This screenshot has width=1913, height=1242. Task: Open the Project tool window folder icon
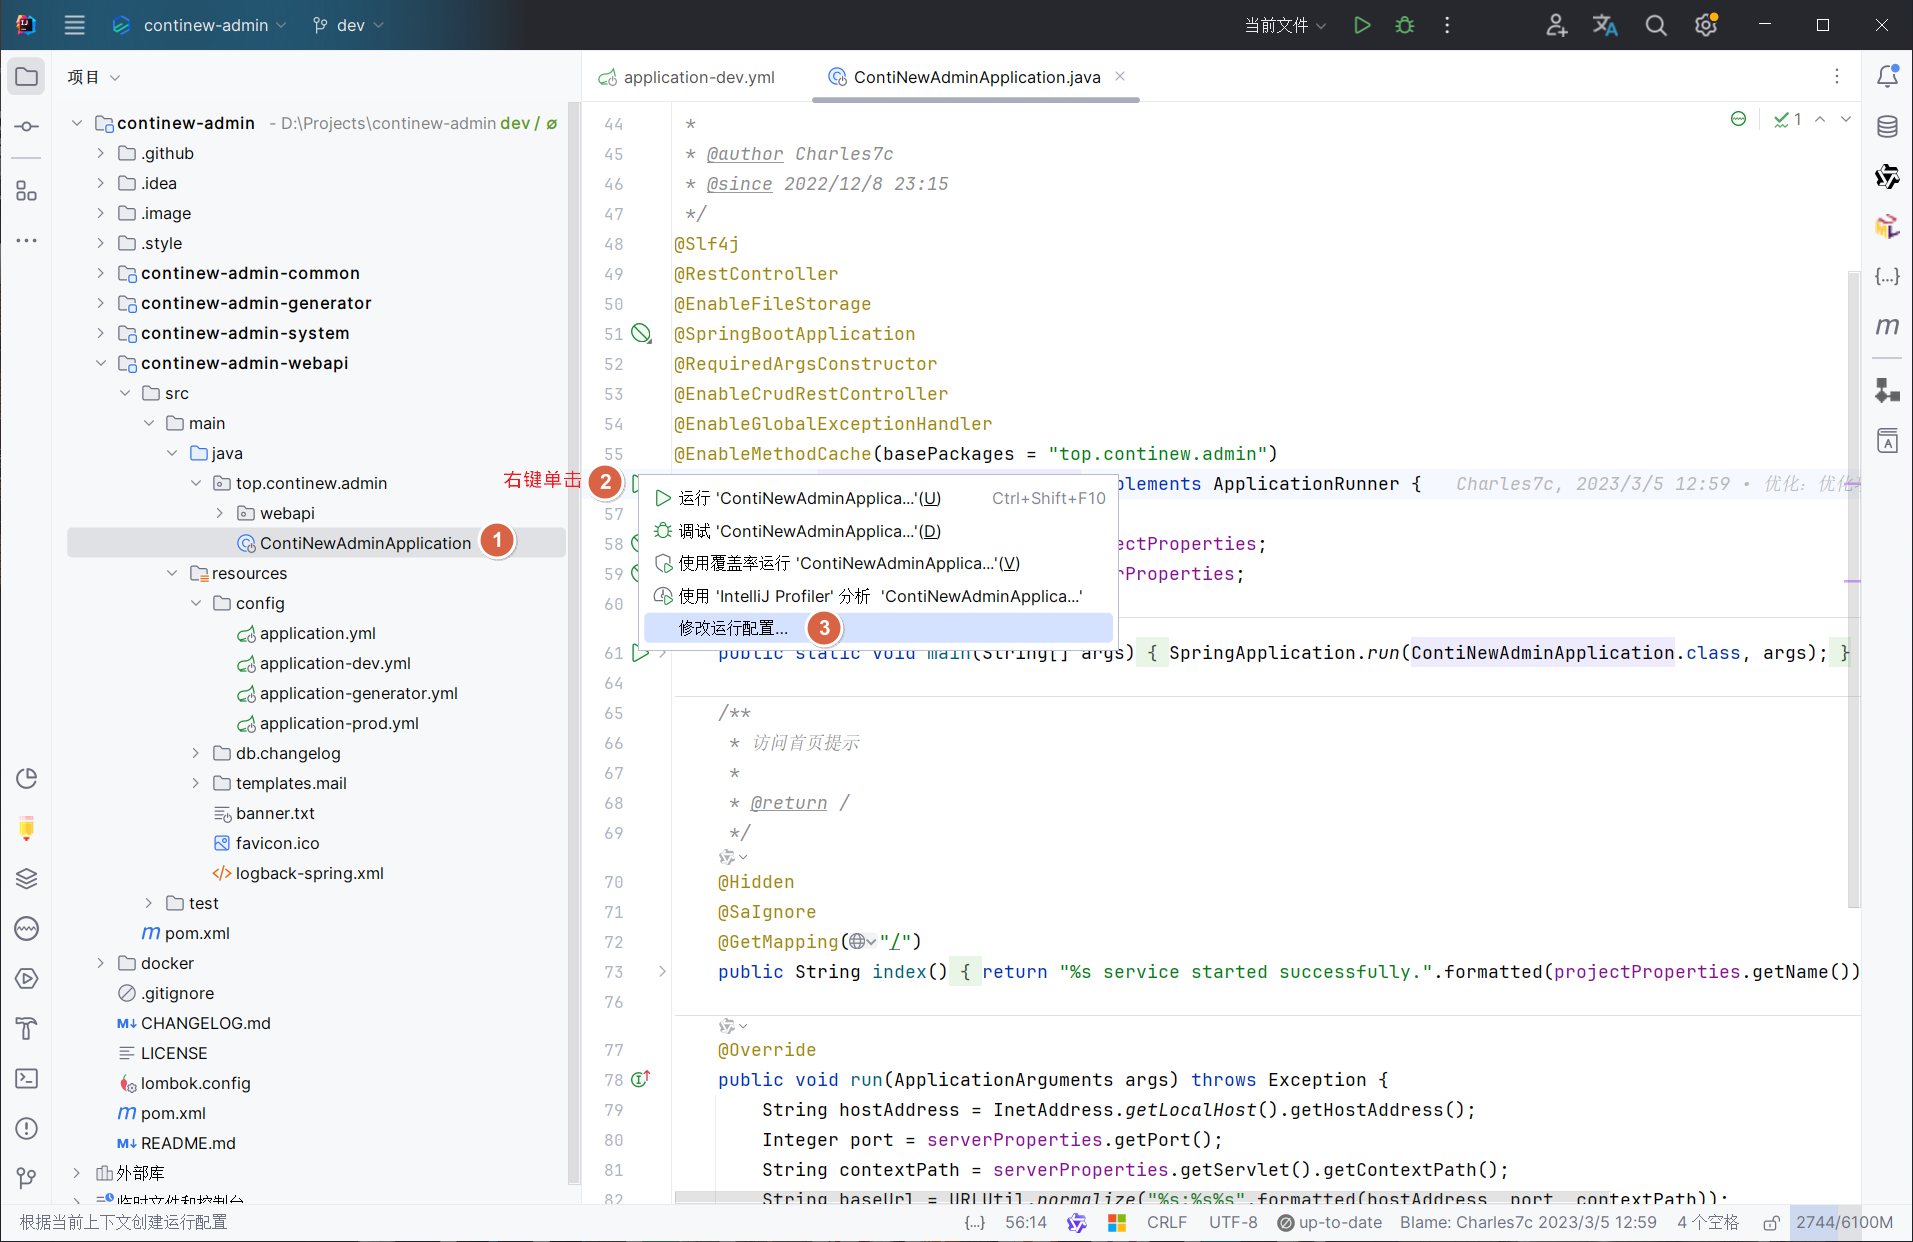(27, 77)
